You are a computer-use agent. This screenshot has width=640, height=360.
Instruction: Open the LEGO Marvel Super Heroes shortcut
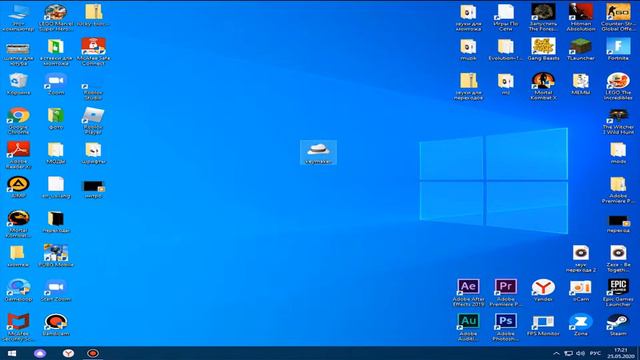pos(56,17)
